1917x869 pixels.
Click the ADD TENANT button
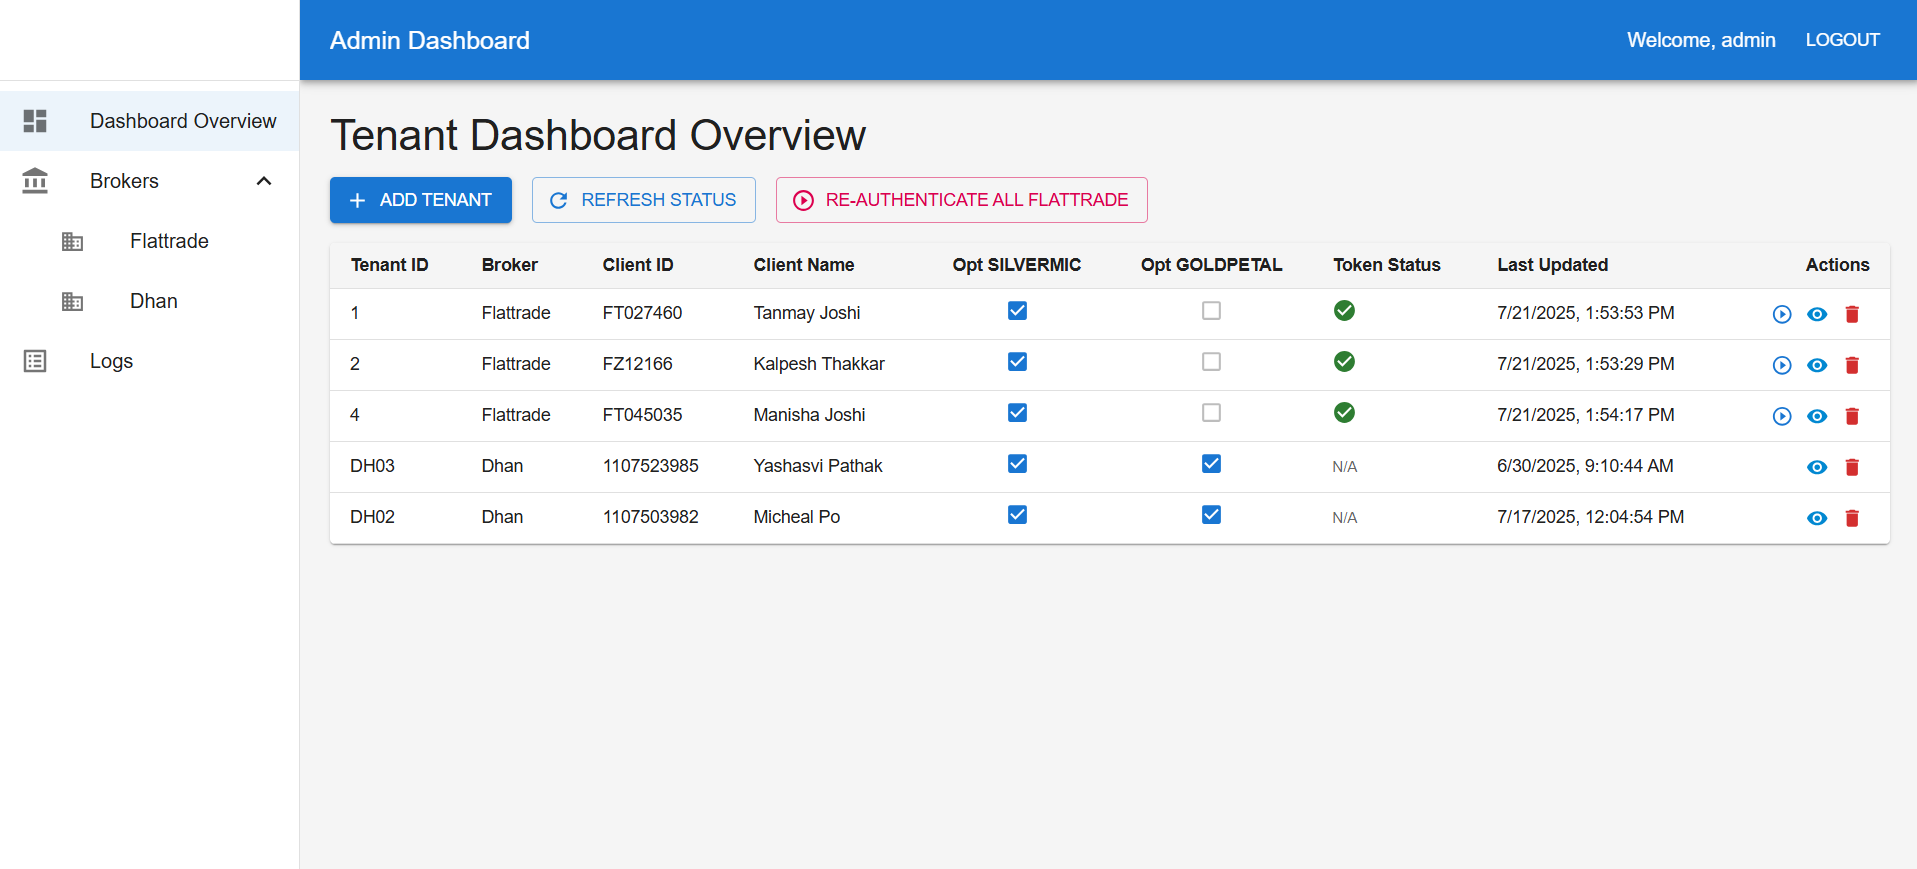point(420,200)
